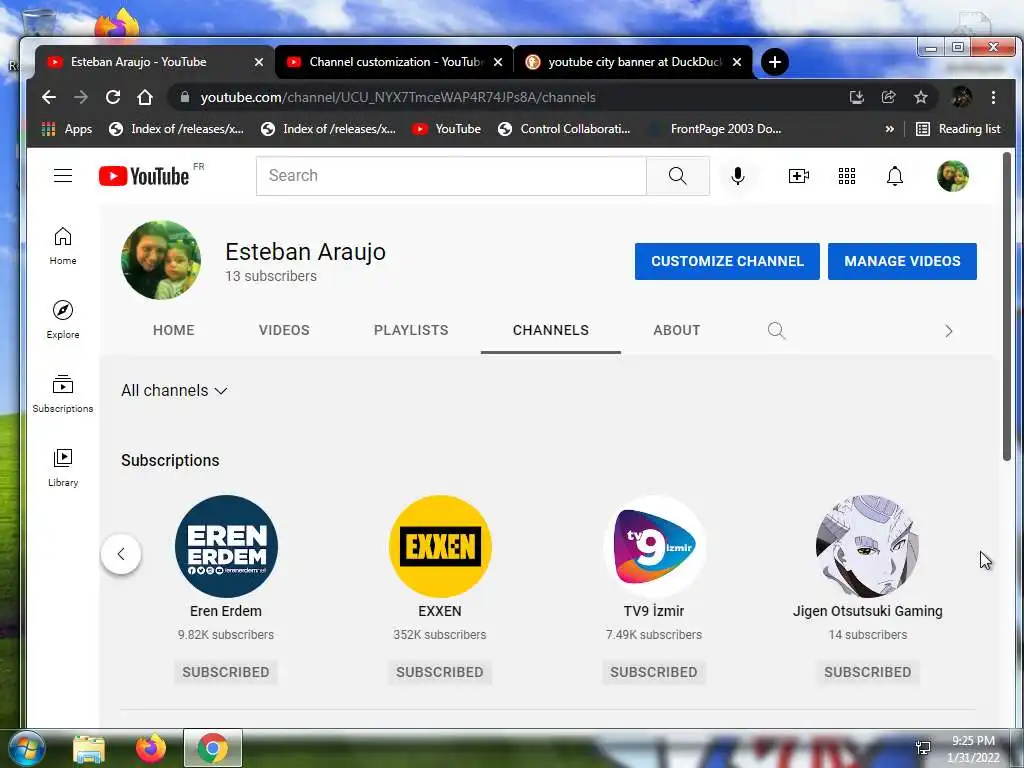The image size is (1024, 768).
Task: Open the FrontPage 2003 Do... bookmark
Action: point(714,129)
